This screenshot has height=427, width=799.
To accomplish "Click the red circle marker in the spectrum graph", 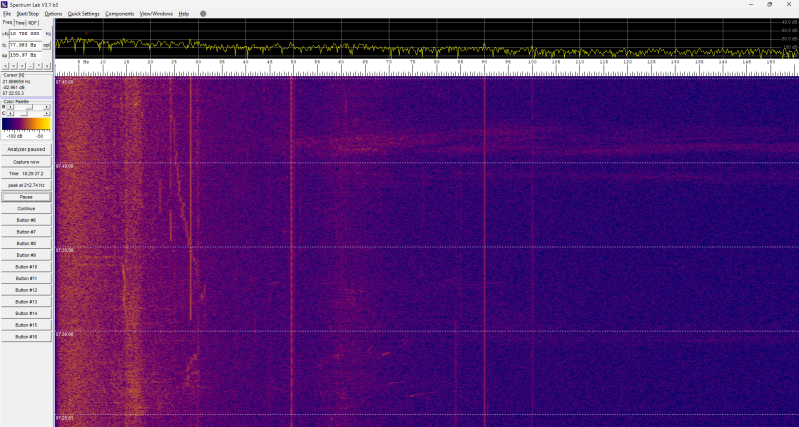I will point(86,34).
